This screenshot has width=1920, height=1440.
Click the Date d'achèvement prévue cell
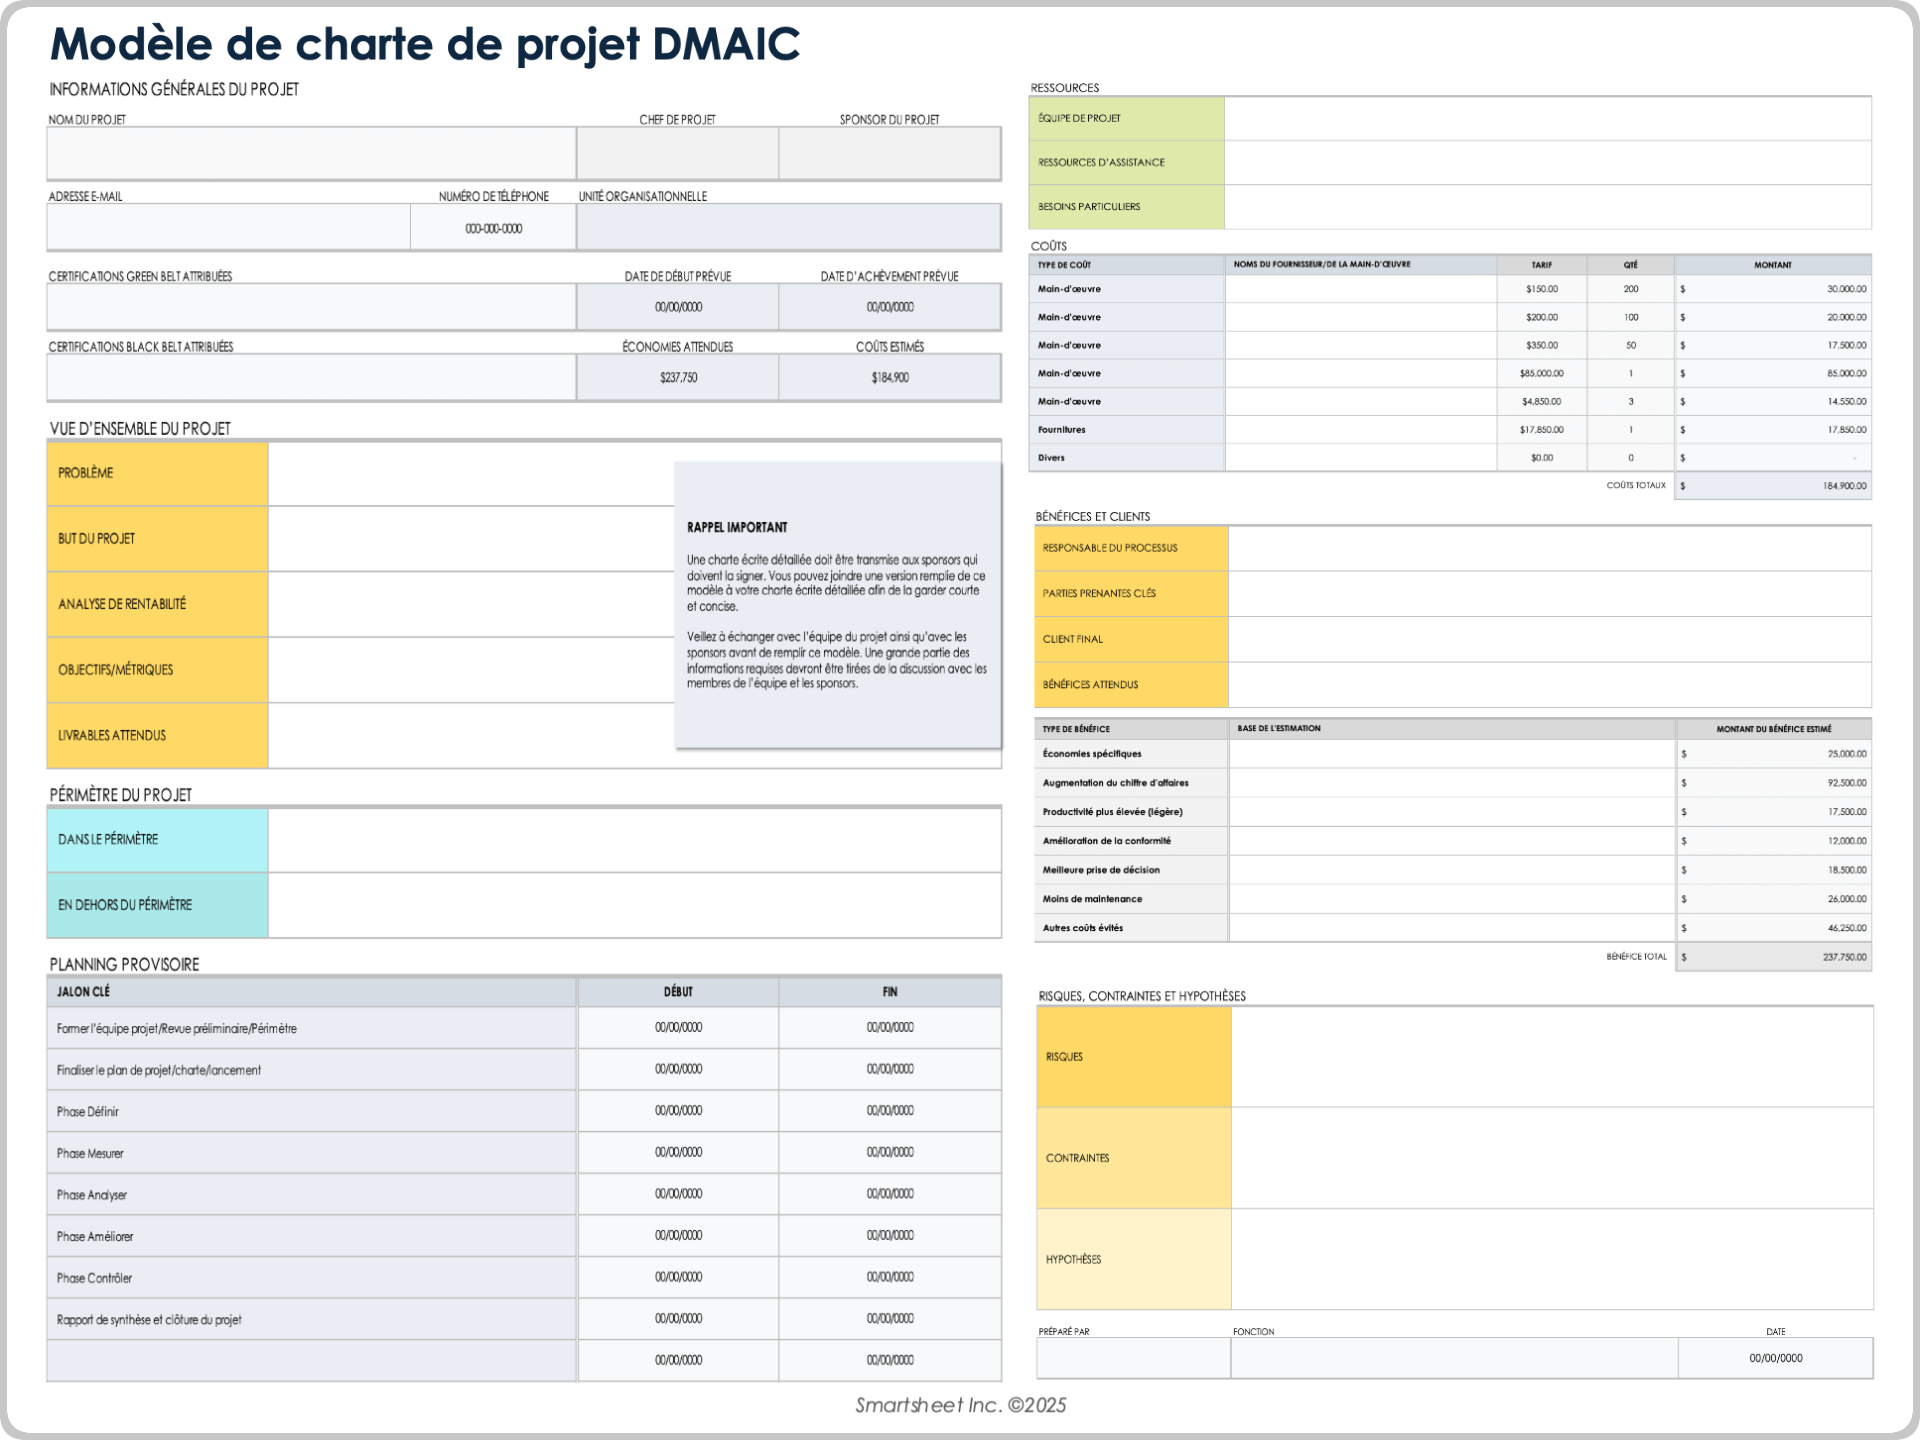point(890,307)
